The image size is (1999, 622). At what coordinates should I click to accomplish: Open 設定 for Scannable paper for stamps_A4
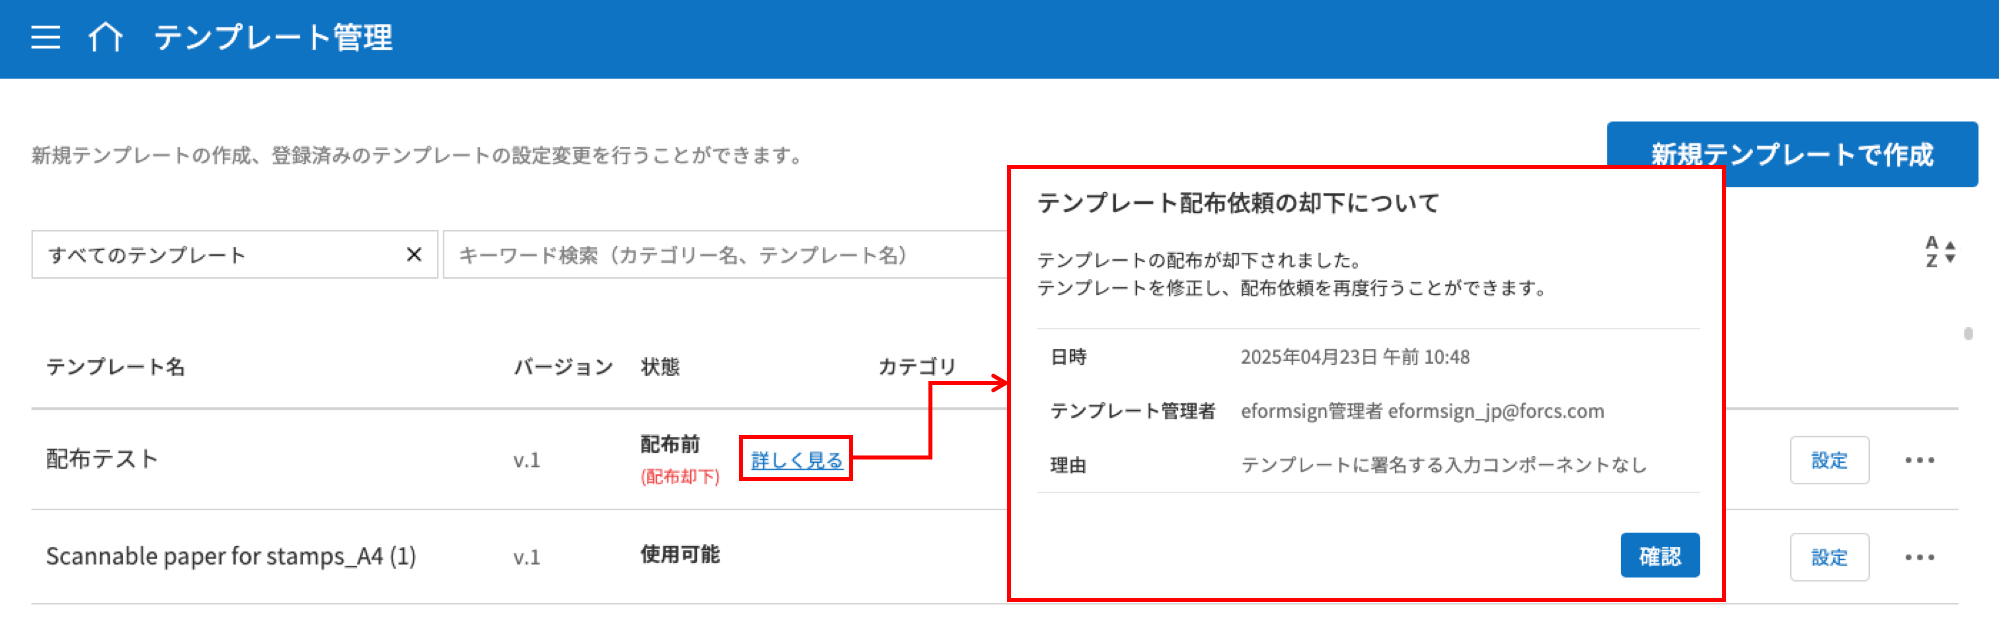[1829, 557]
